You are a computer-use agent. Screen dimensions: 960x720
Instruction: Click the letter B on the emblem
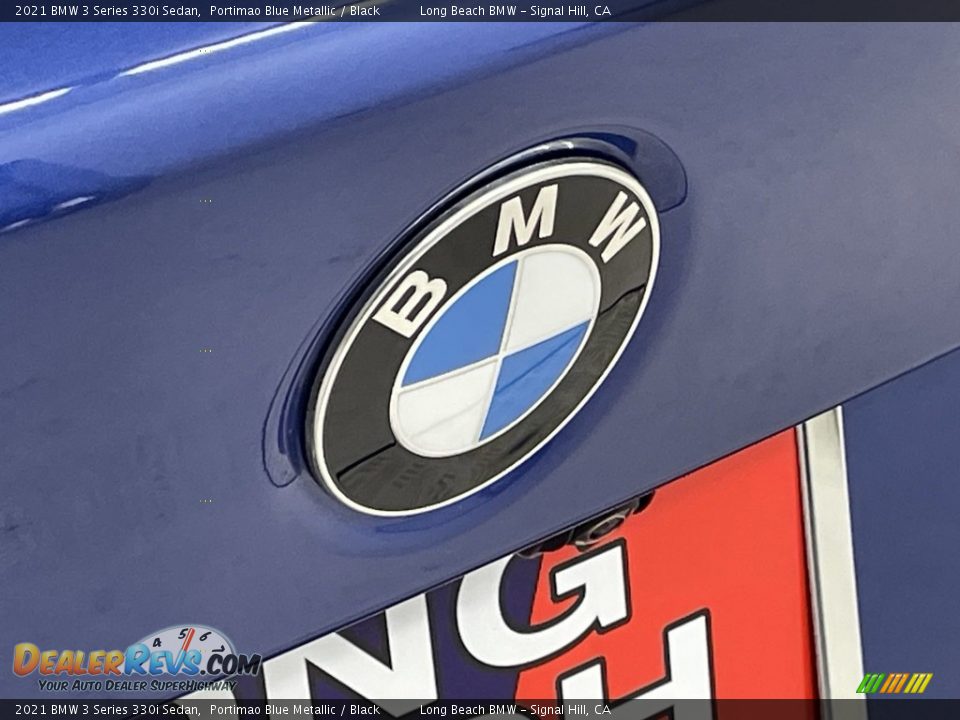click(x=410, y=304)
